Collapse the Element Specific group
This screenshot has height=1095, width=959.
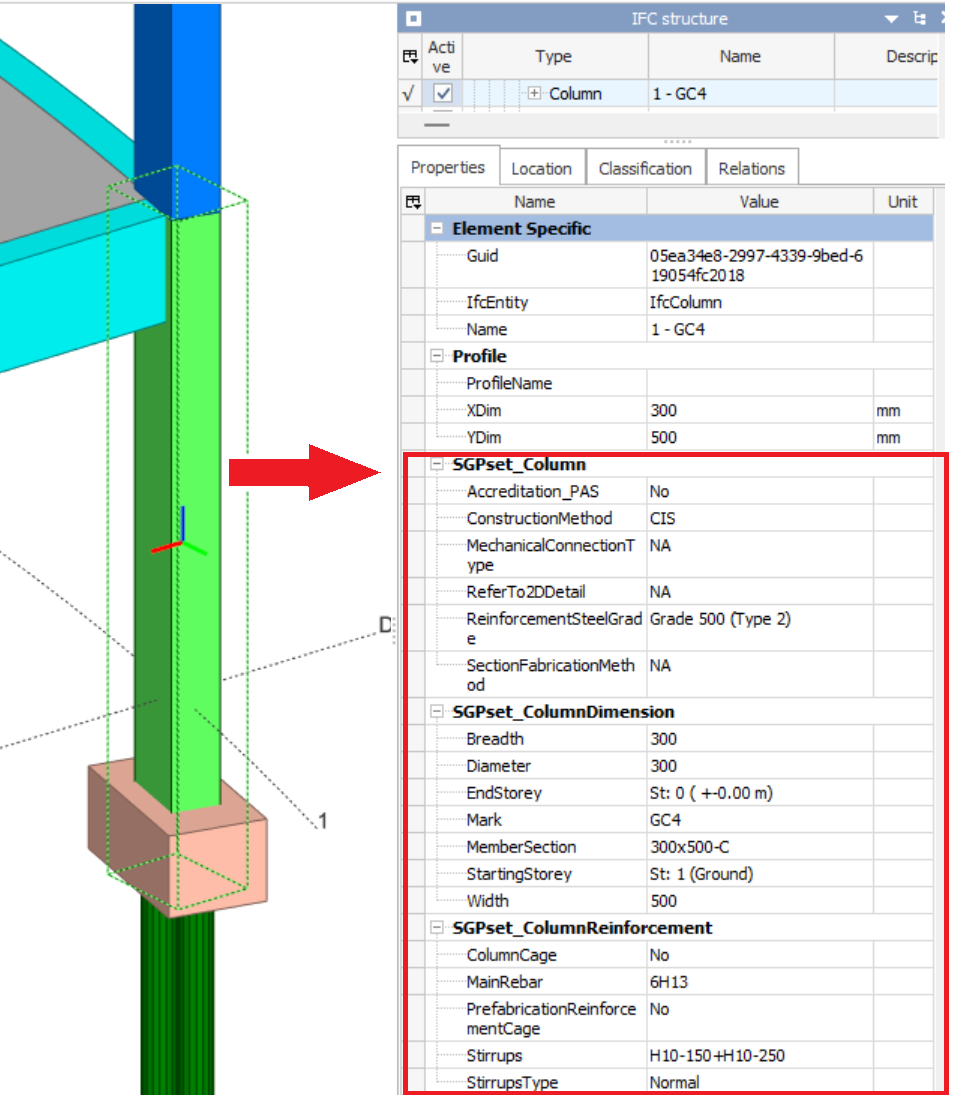(x=437, y=229)
